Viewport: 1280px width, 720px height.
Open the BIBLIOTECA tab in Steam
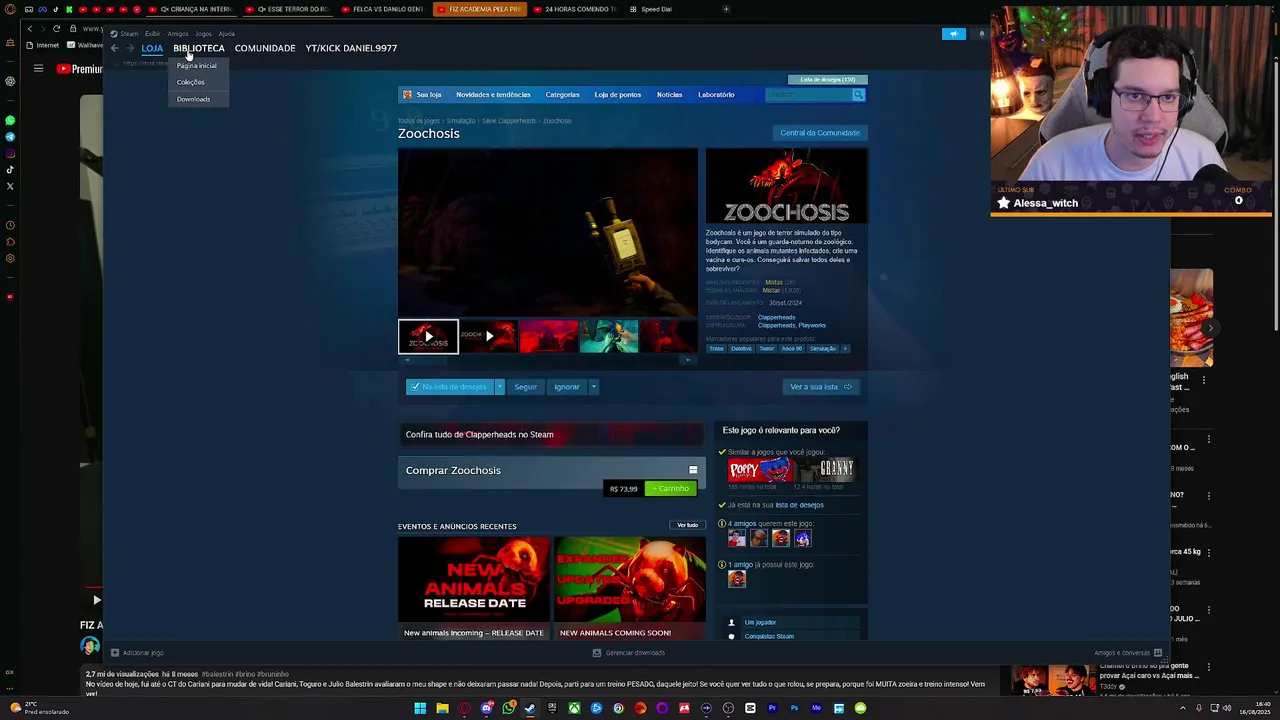(199, 48)
